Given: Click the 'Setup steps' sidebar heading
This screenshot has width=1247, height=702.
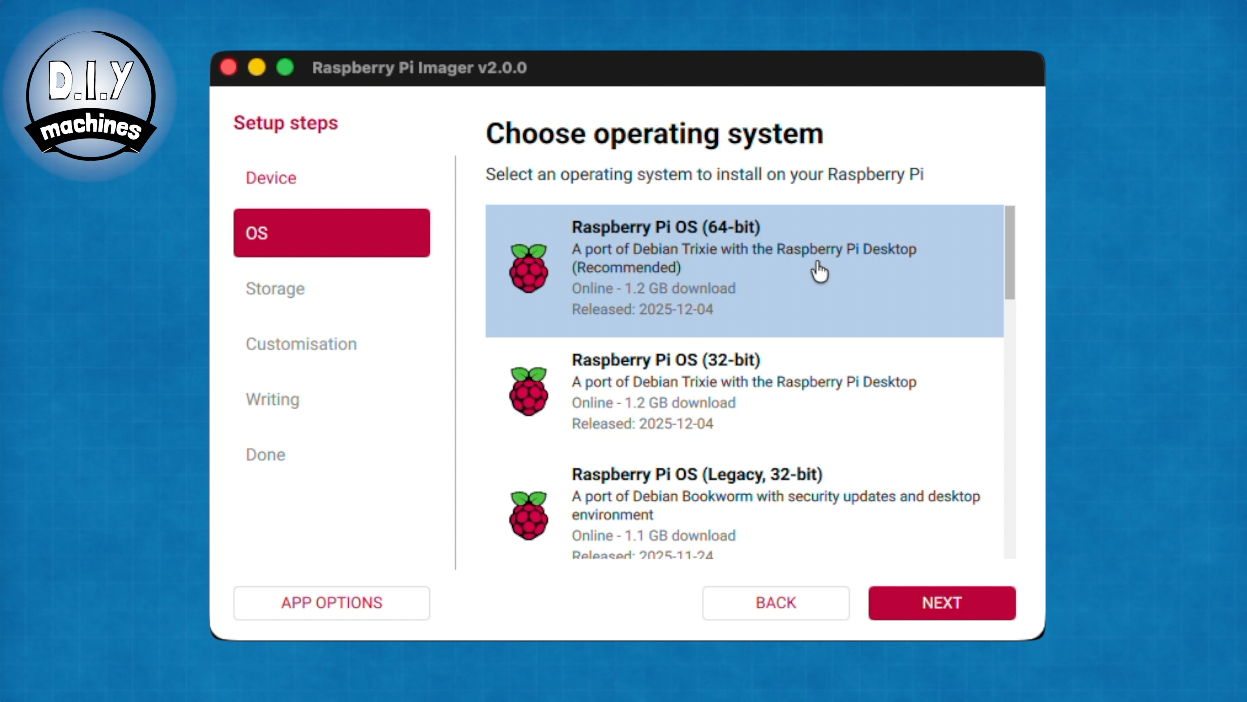Looking at the screenshot, I should 286,123.
